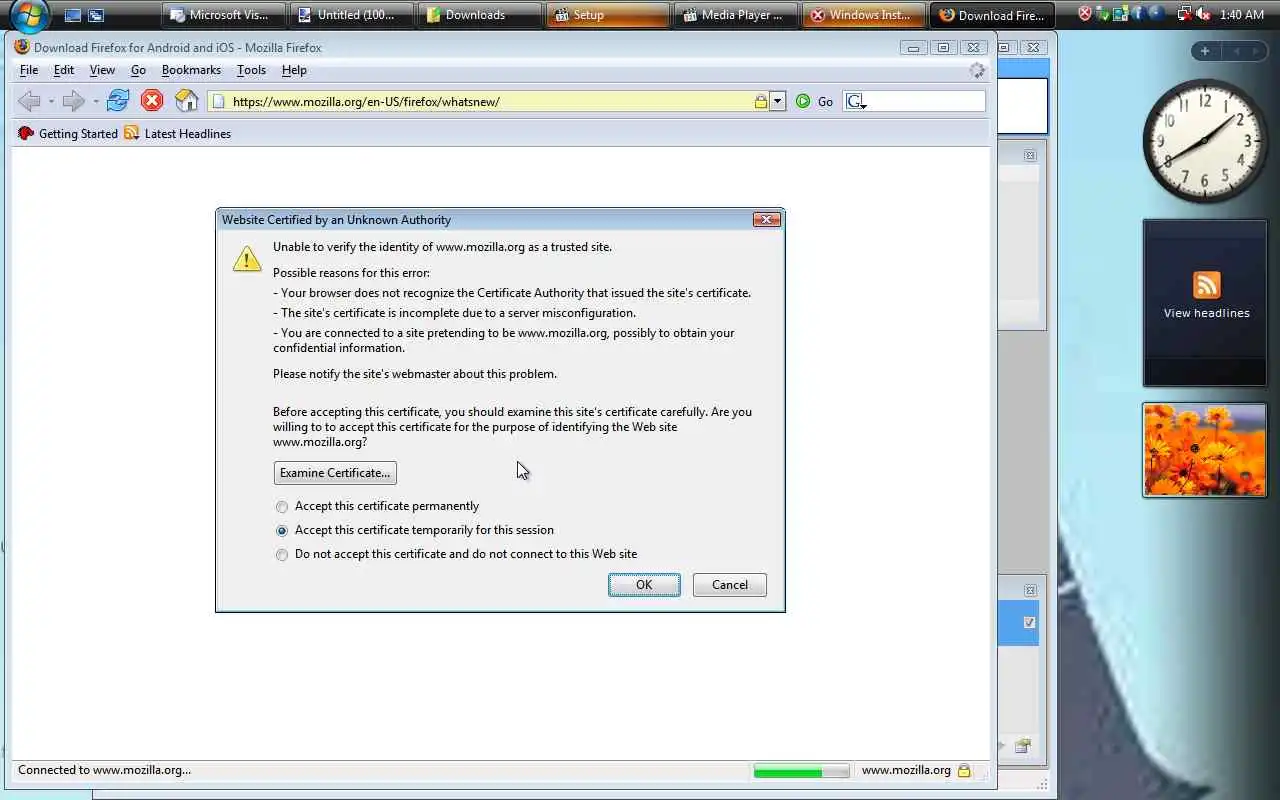Screen dimensions: 1280x800
Task: Open the Go menu
Action: [x=138, y=70]
